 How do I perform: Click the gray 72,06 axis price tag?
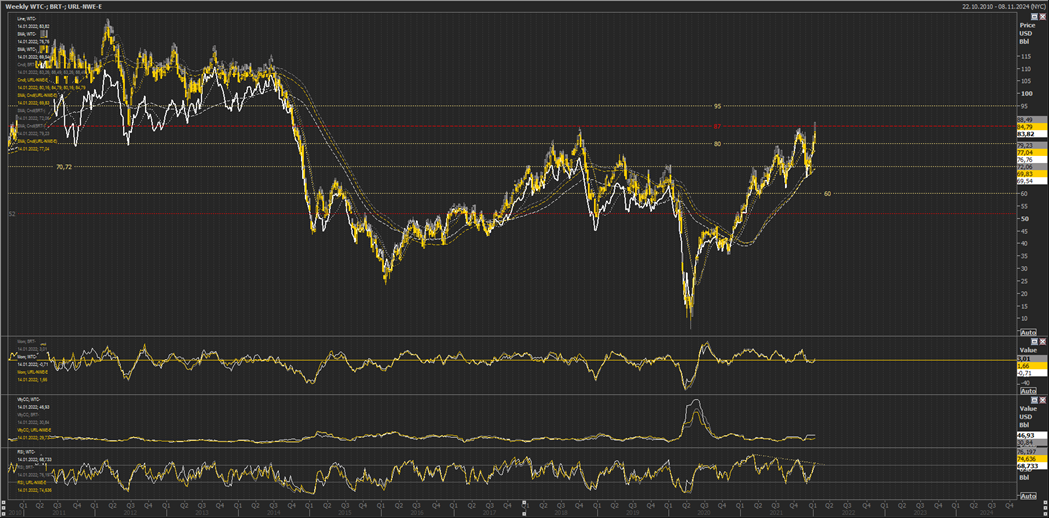click(1032, 167)
